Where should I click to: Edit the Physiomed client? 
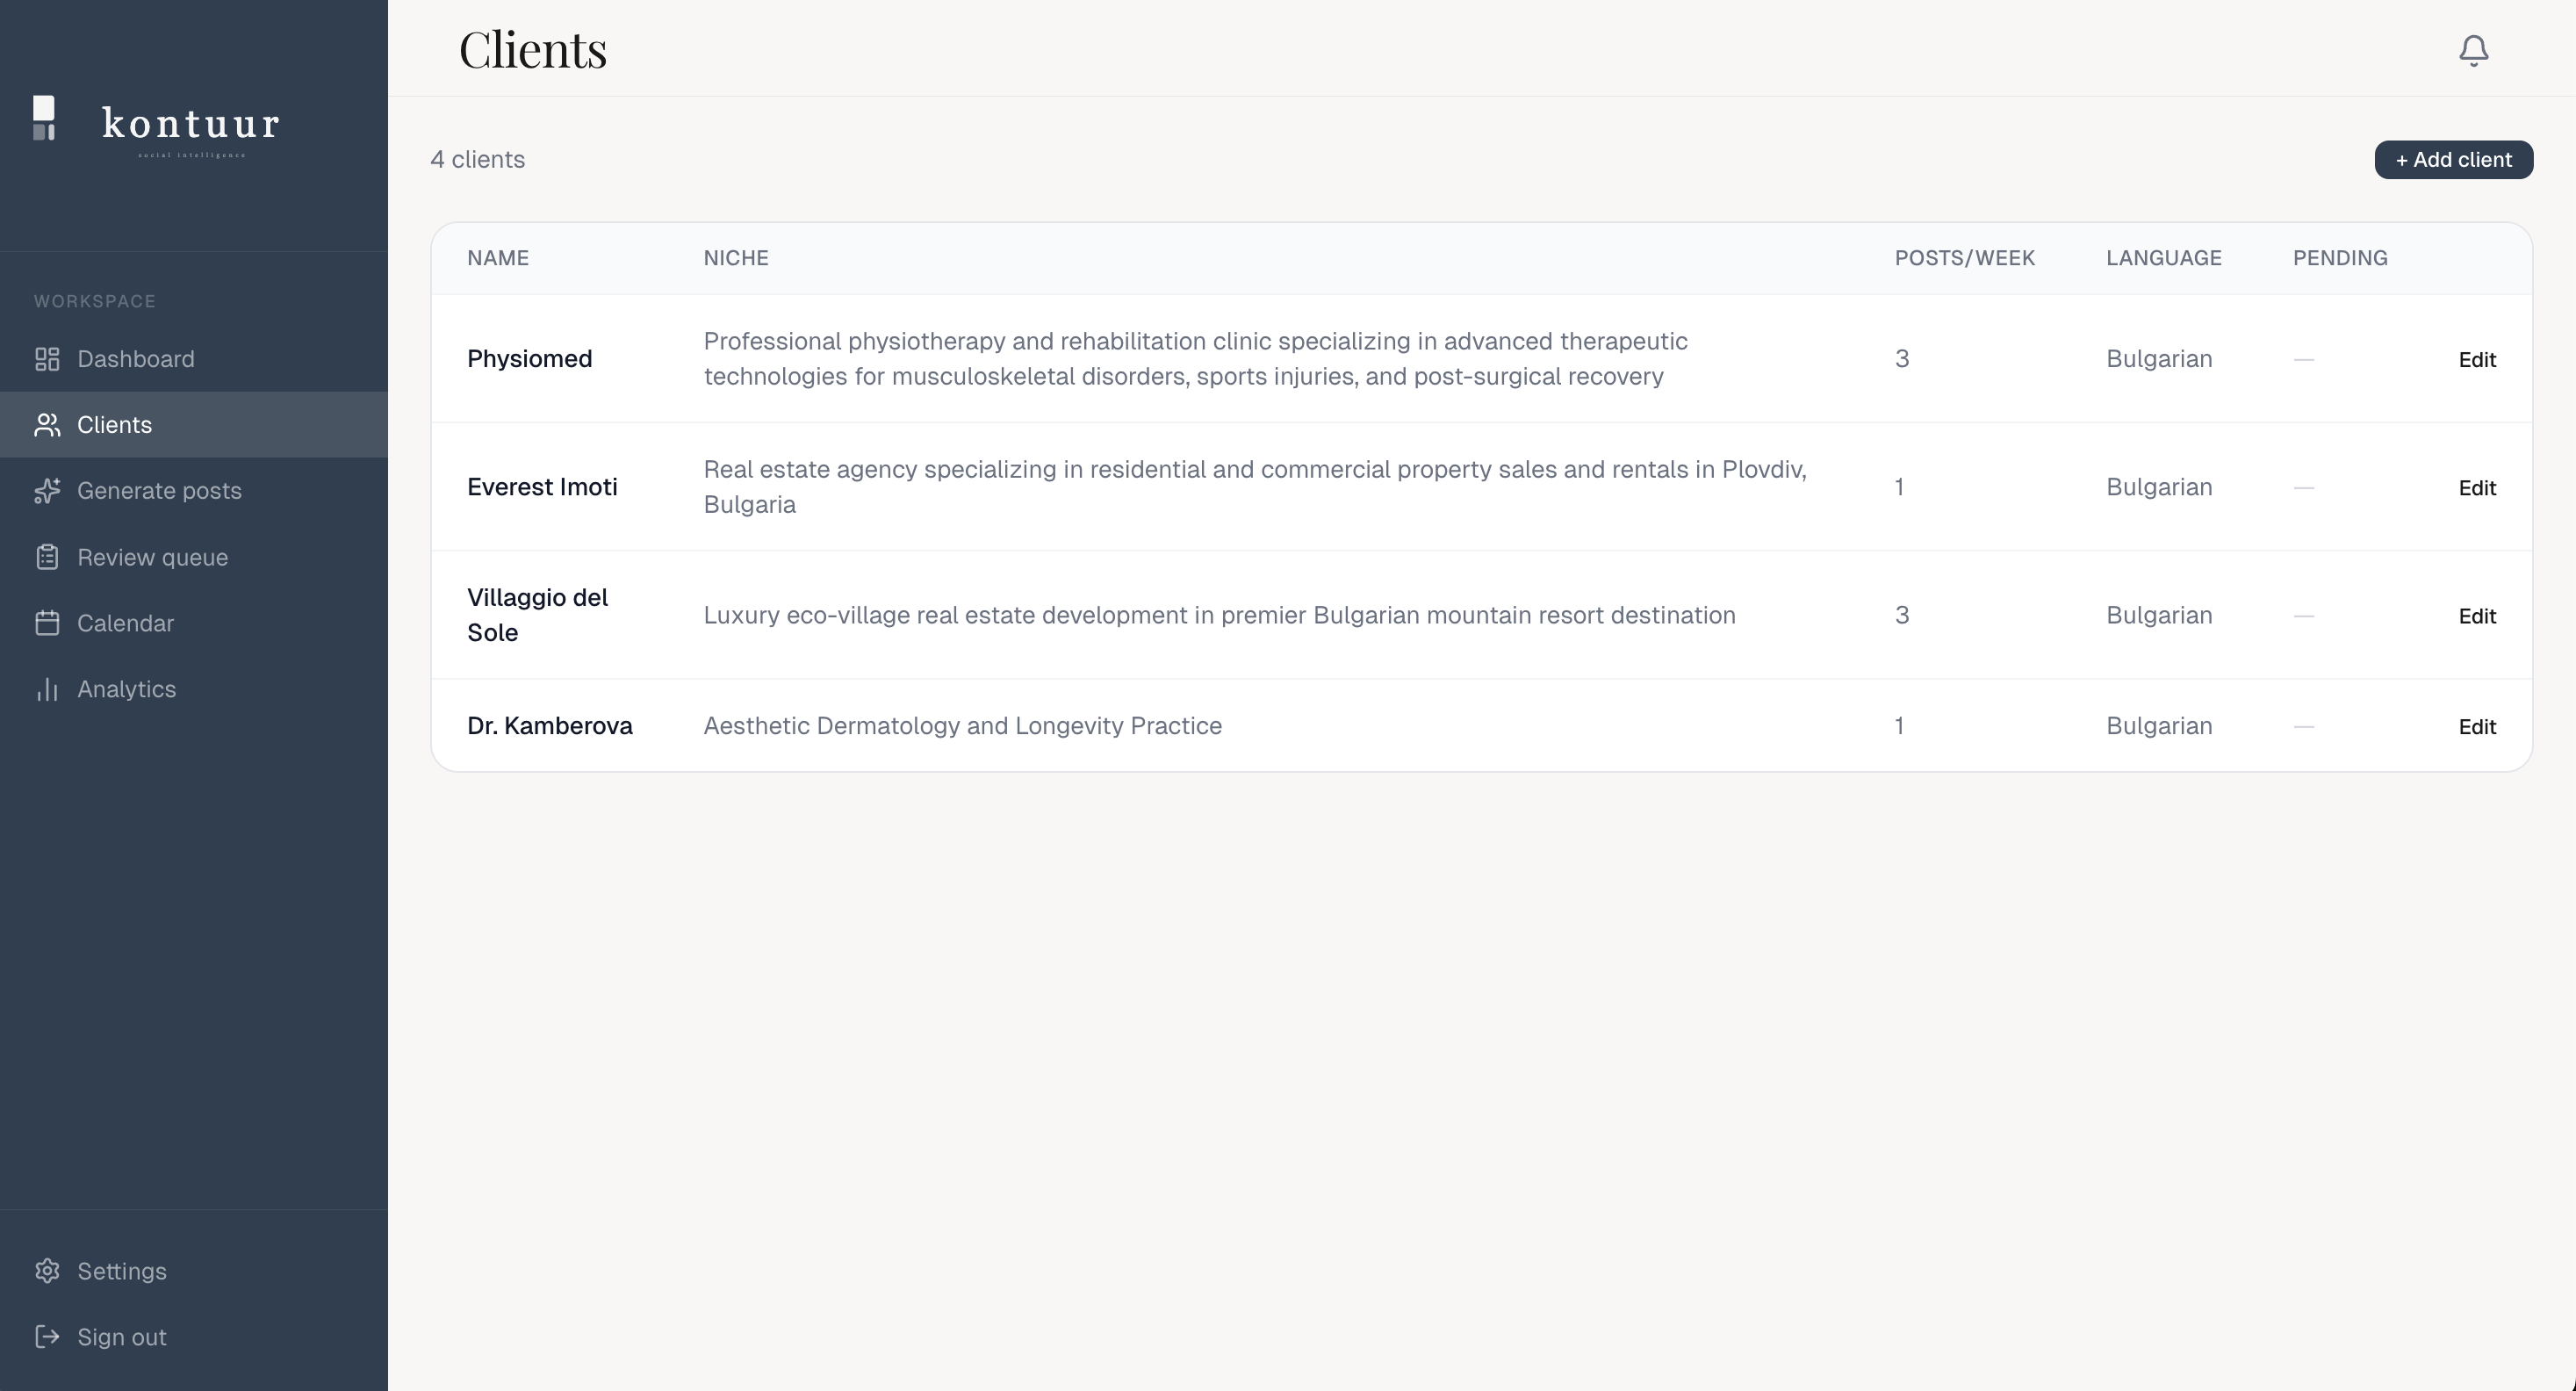coord(2477,360)
